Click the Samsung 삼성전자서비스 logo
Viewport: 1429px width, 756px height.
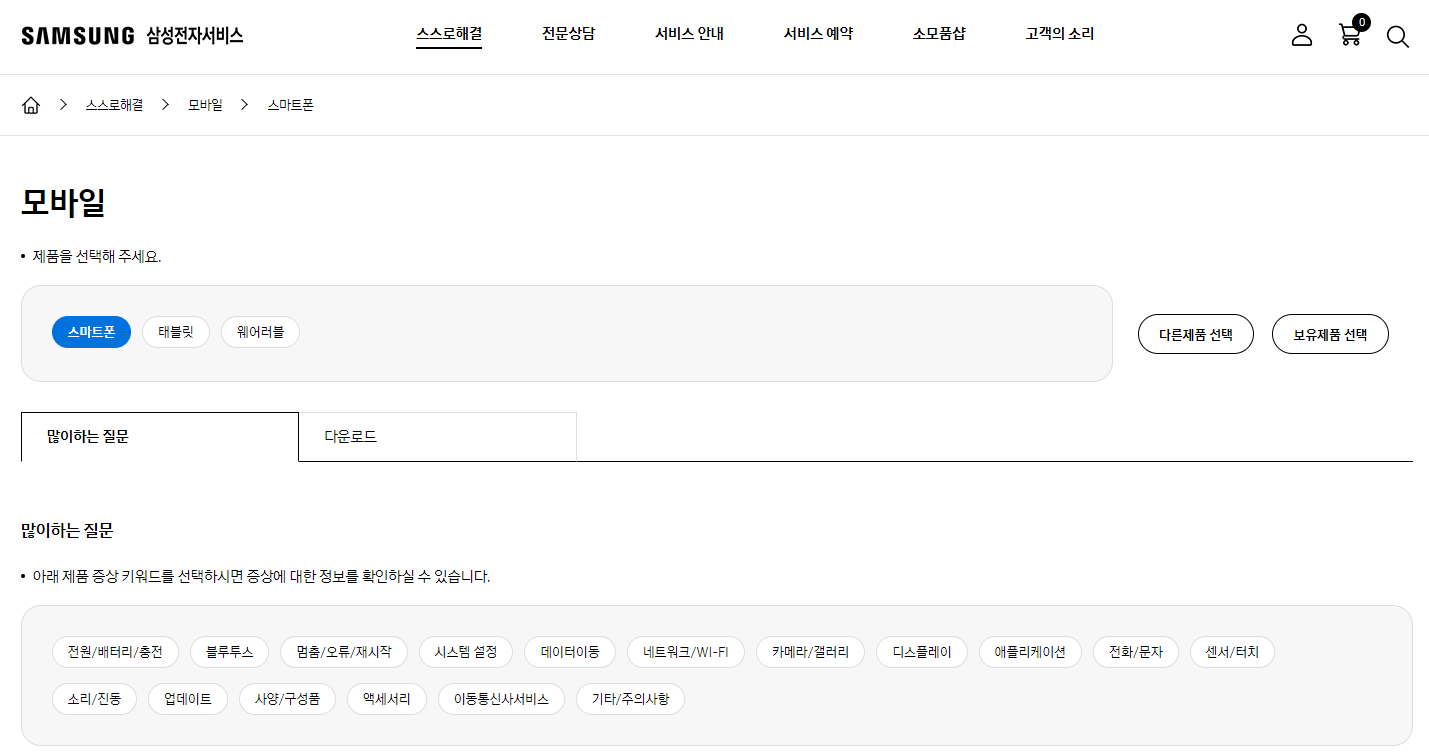coord(132,36)
